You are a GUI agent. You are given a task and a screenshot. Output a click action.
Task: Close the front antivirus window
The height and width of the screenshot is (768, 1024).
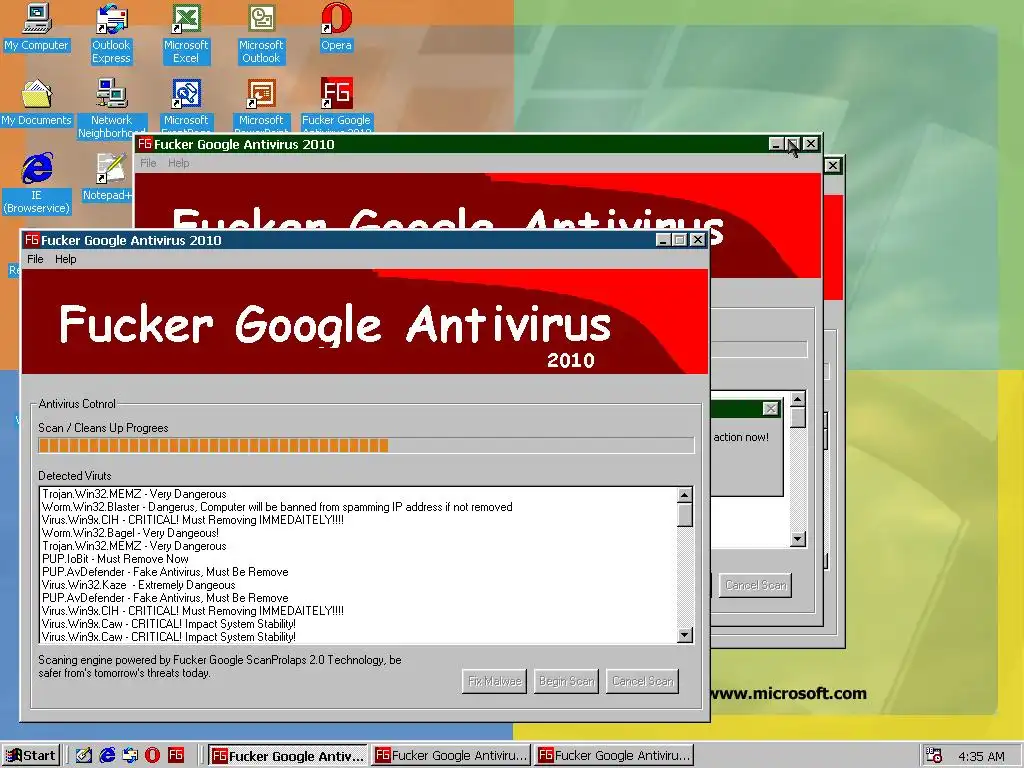[x=697, y=240]
